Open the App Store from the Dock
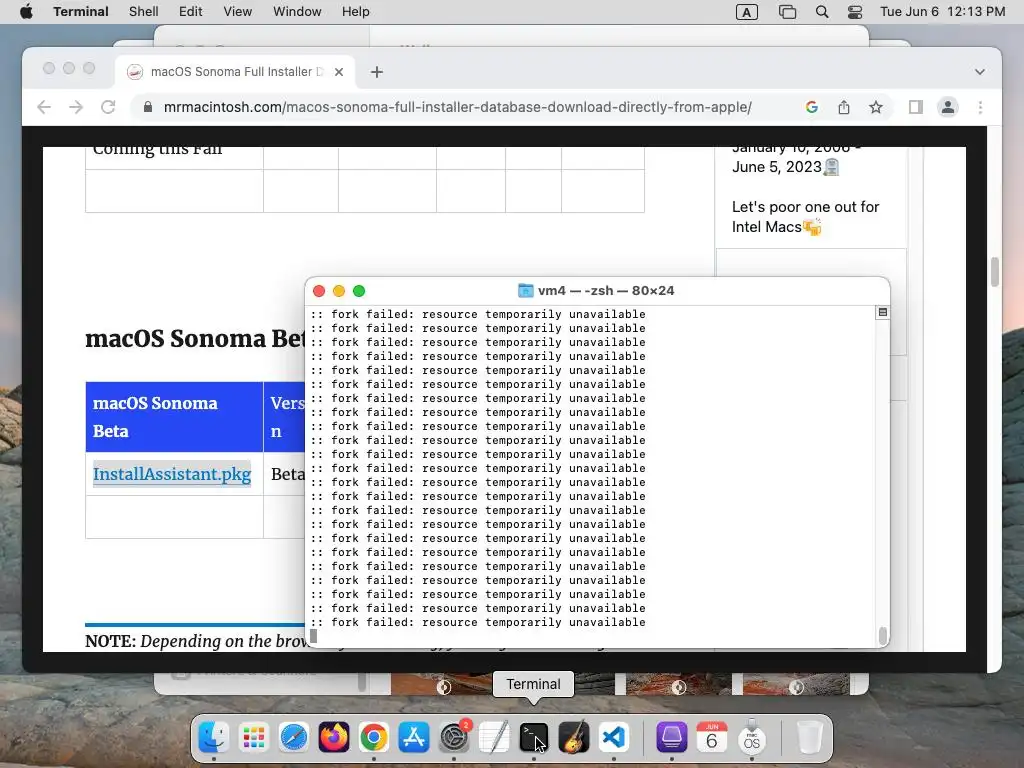 coord(414,738)
